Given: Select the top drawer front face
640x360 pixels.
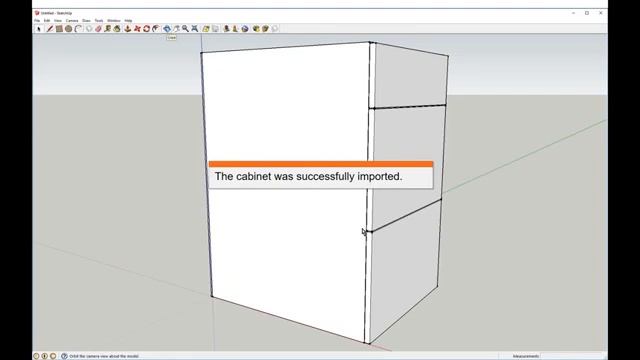Looking at the screenshot, I should coord(410,76).
